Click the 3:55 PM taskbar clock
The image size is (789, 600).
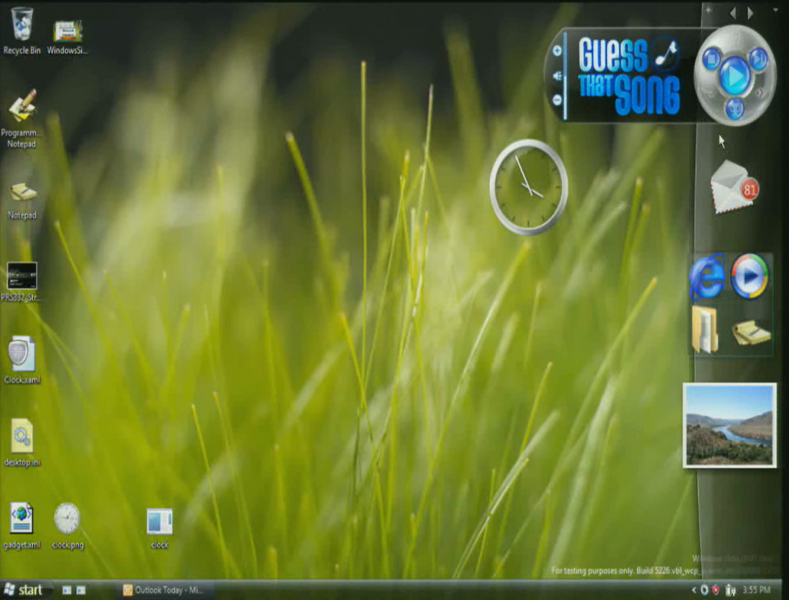756,590
